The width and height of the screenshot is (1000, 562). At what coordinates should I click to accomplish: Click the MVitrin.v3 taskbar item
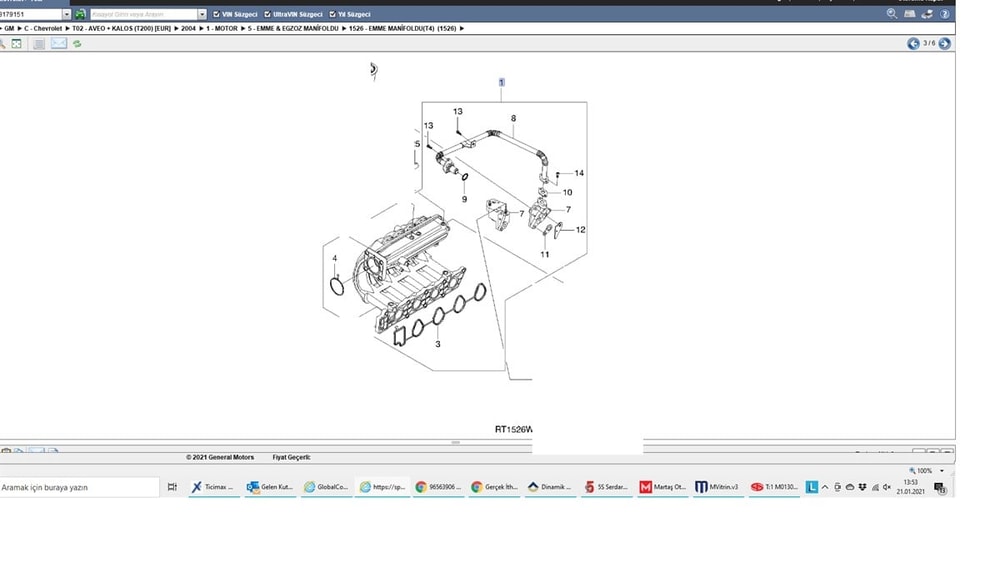[x=717, y=487]
